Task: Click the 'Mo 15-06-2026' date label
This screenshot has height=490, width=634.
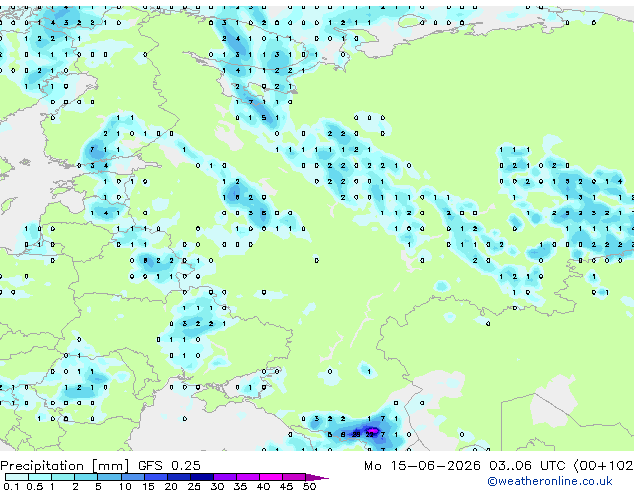Action: (x=422, y=466)
